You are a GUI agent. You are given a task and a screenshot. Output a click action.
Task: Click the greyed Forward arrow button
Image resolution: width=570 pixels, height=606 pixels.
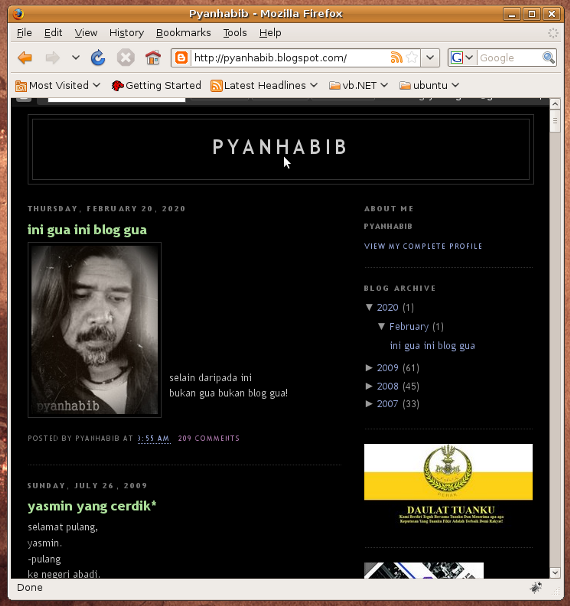pos(53,58)
